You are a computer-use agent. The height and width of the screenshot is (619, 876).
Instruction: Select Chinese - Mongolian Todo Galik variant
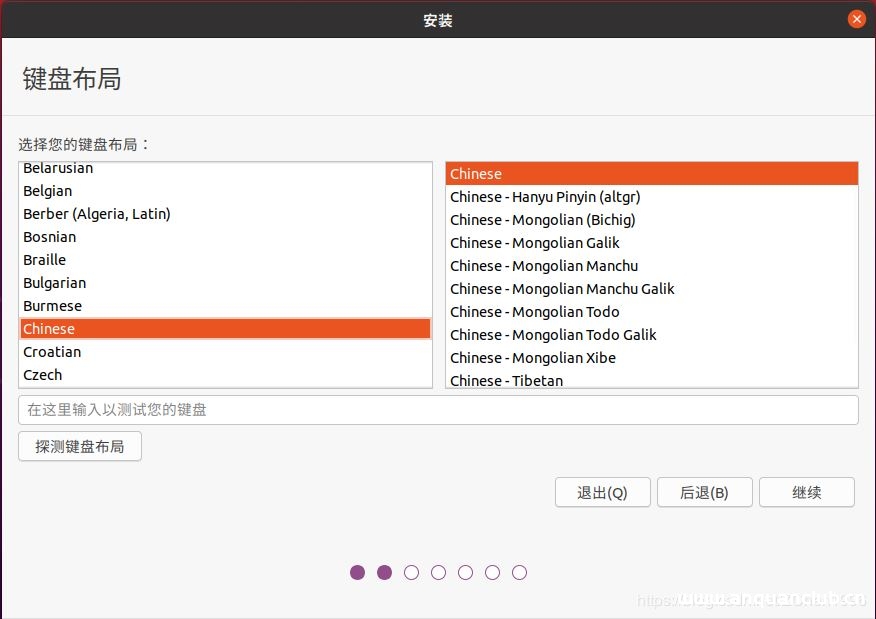click(553, 334)
